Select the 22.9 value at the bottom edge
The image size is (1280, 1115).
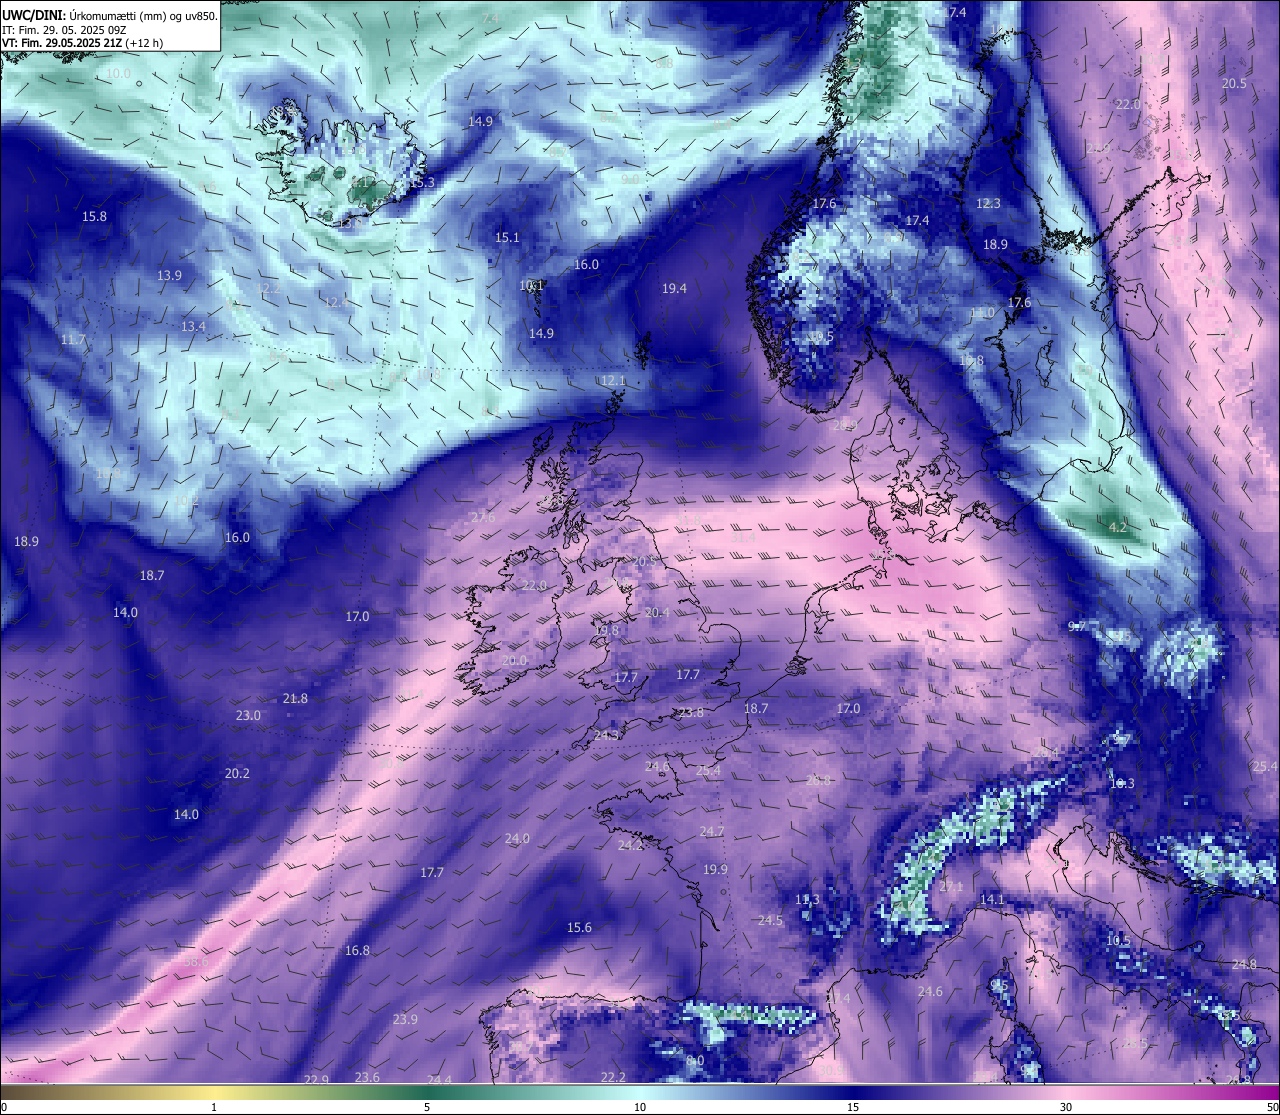[316, 1079]
